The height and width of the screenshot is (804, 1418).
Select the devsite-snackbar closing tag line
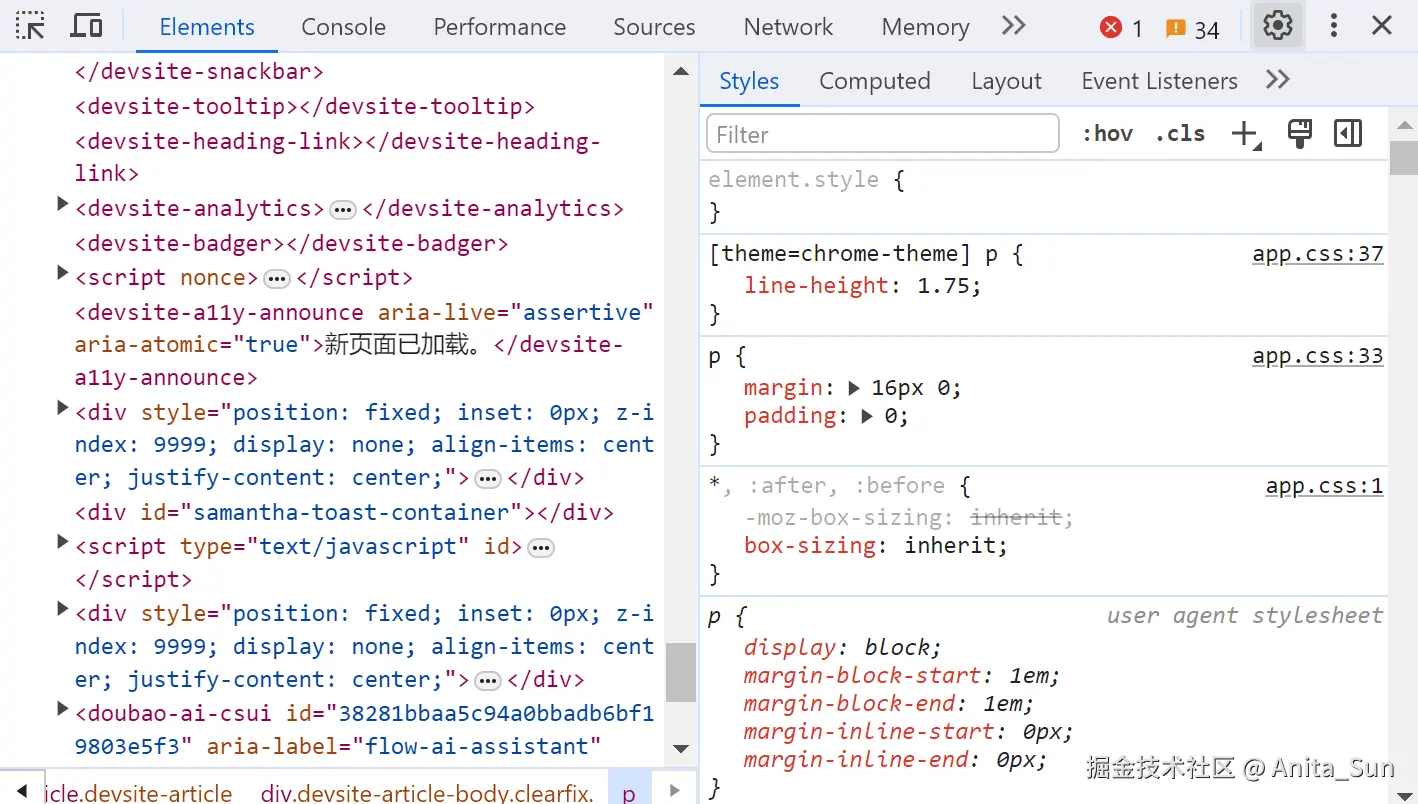[199, 72]
